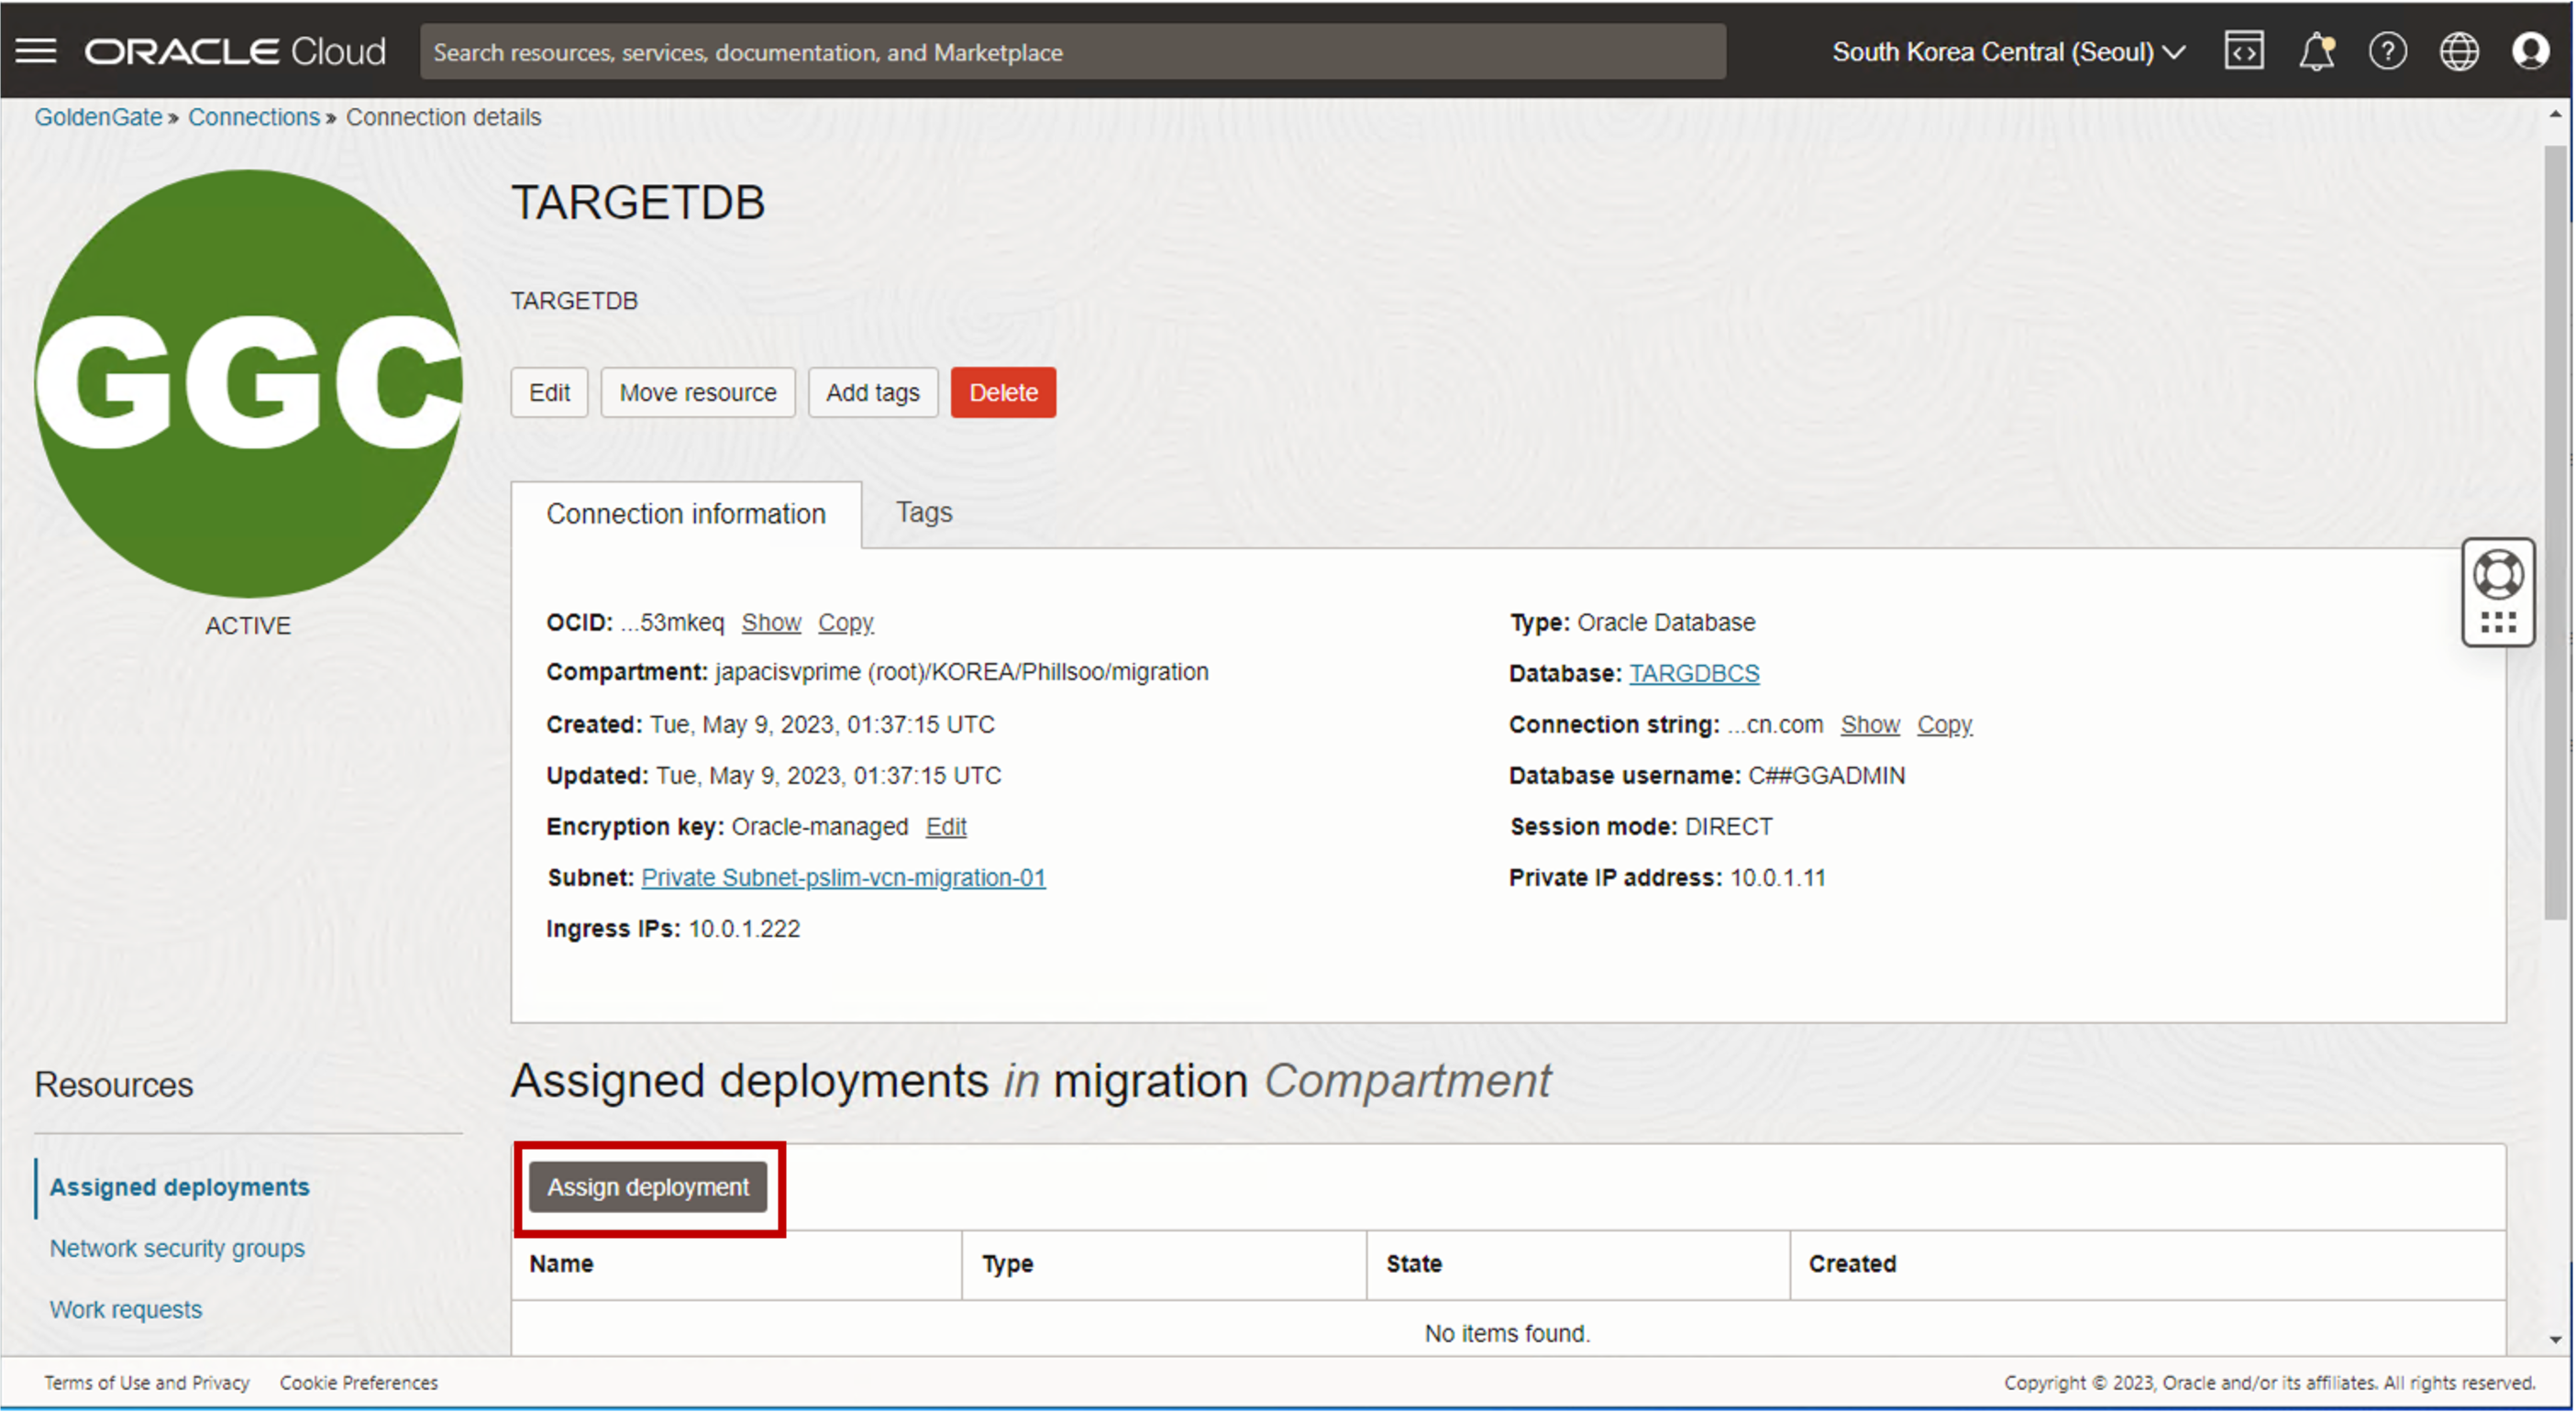Copy the OCID value
Screen dimensions: 2576x1412
pos(845,622)
